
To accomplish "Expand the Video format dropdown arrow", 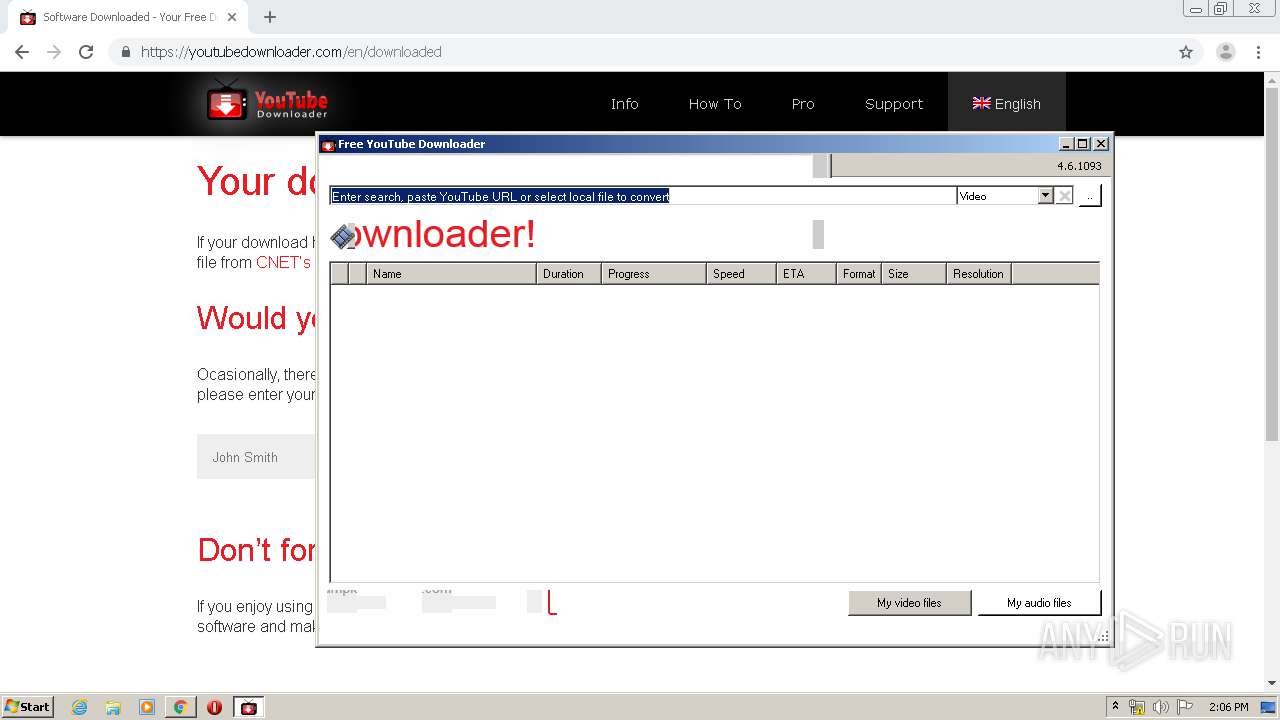I will [x=1045, y=196].
